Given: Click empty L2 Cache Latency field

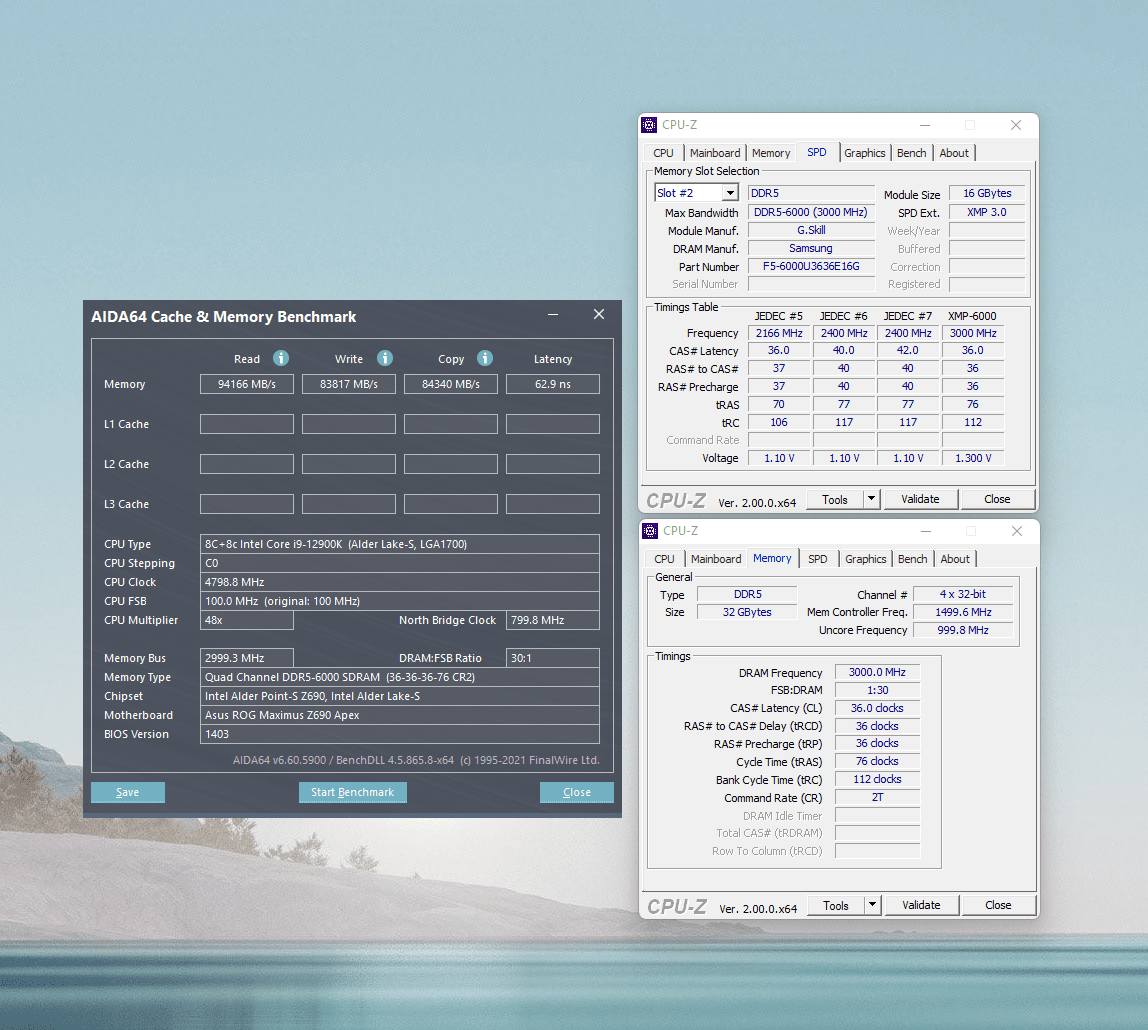Looking at the screenshot, I should click(x=553, y=464).
